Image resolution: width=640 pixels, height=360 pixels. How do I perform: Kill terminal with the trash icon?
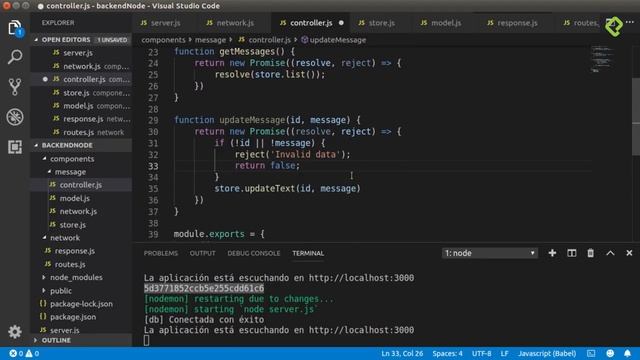[x=590, y=253]
